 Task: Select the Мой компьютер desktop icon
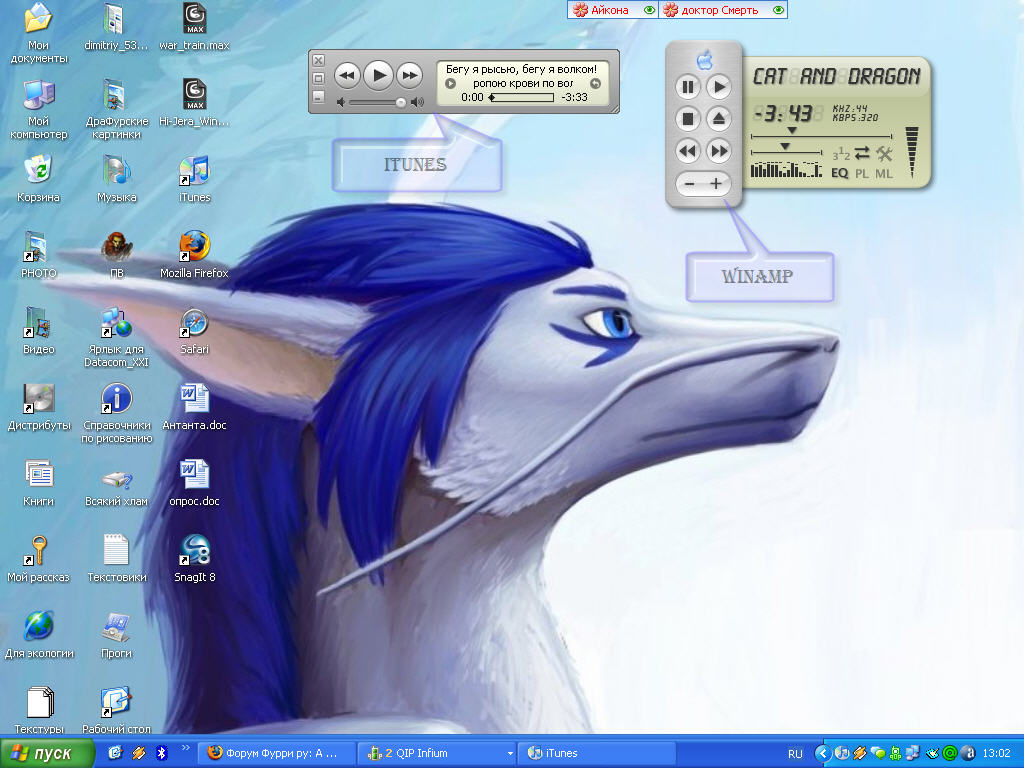[39, 109]
